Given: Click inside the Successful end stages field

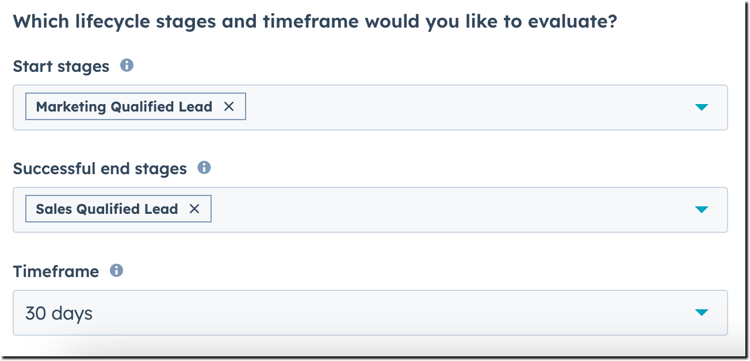Looking at the screenshot, I should (370, 209).
